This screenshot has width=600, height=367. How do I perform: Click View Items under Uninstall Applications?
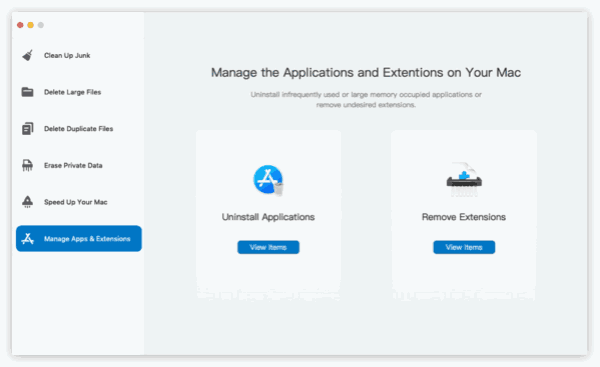coord(268,247)
